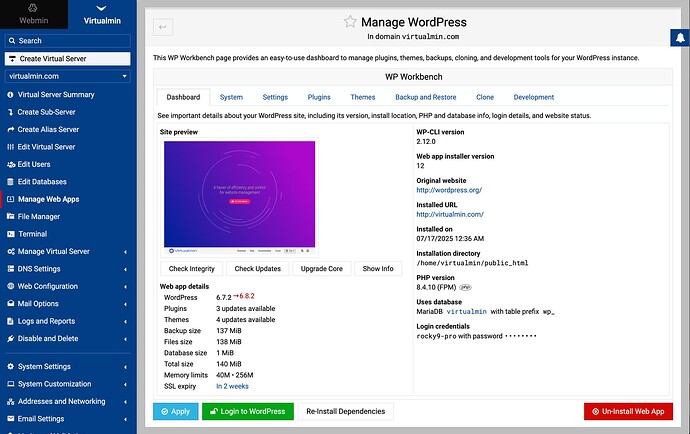690x434 pixels.
Task: Click the Addresses and Networking icon
Action: [11, 401]
